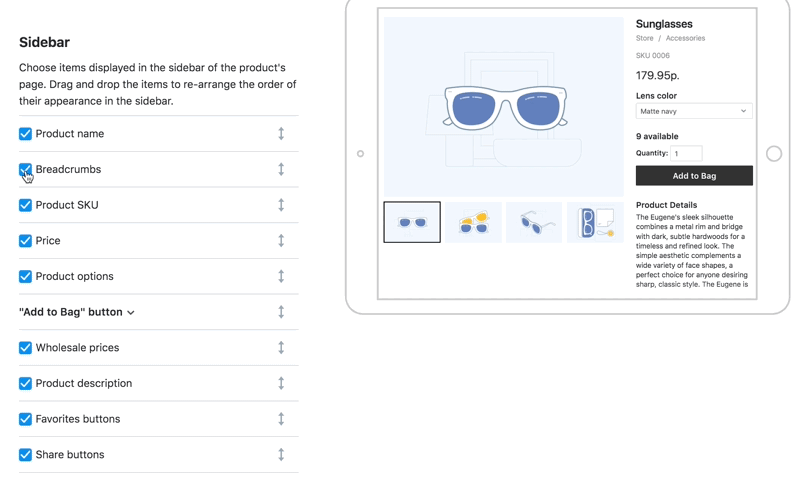Toggle the Wholesale prices checkbox
The height and width of the screenshot is (478, 808).
(25, 348)
